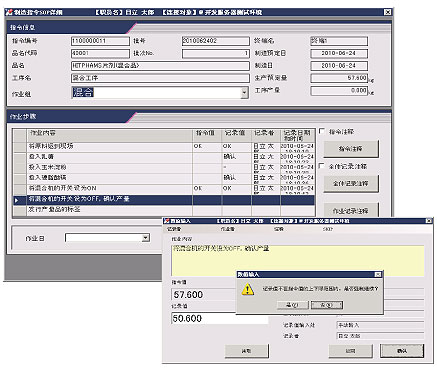The image size is (437, 373).
Task: Click the 品名 field with HITPHAMS text
Action: click(x=160, y=66)
